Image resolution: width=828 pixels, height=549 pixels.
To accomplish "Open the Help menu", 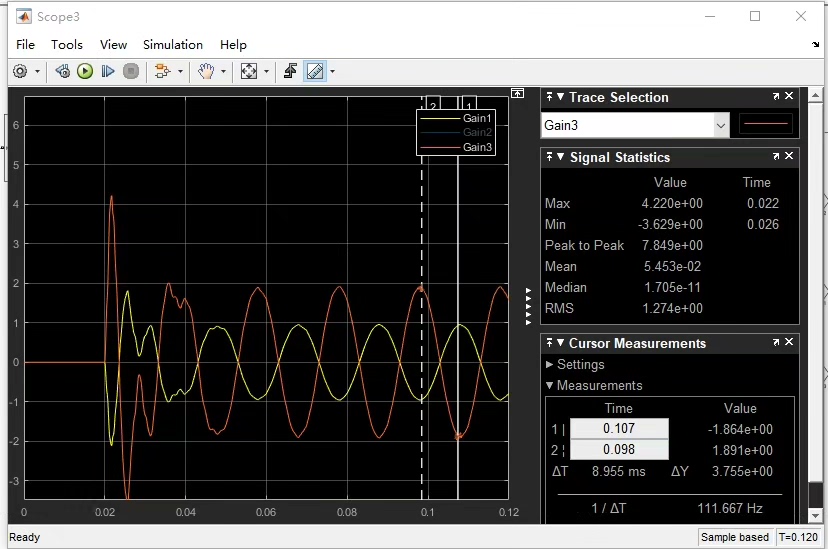I will coord(233,45).
